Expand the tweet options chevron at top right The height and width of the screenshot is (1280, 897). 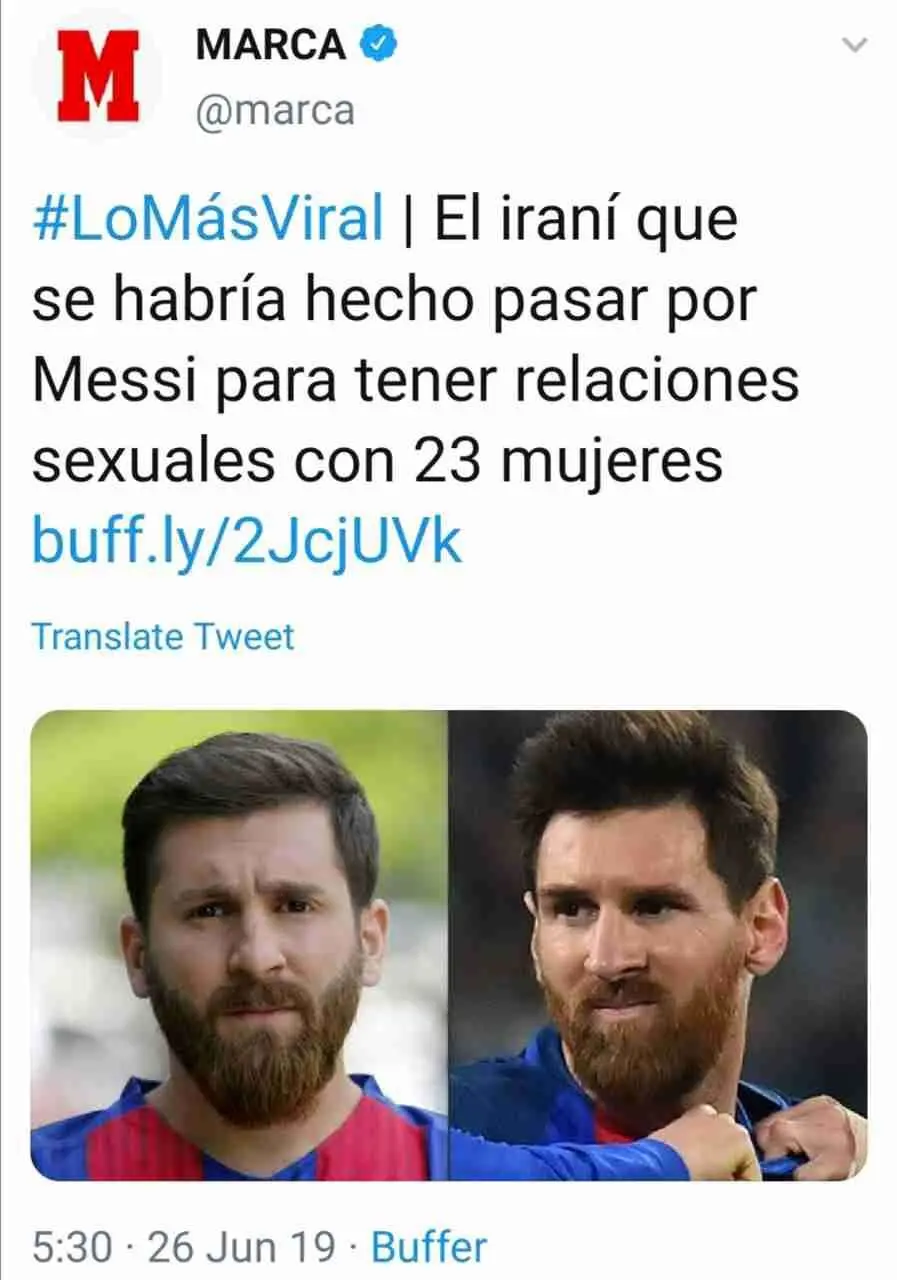(854, 44)
